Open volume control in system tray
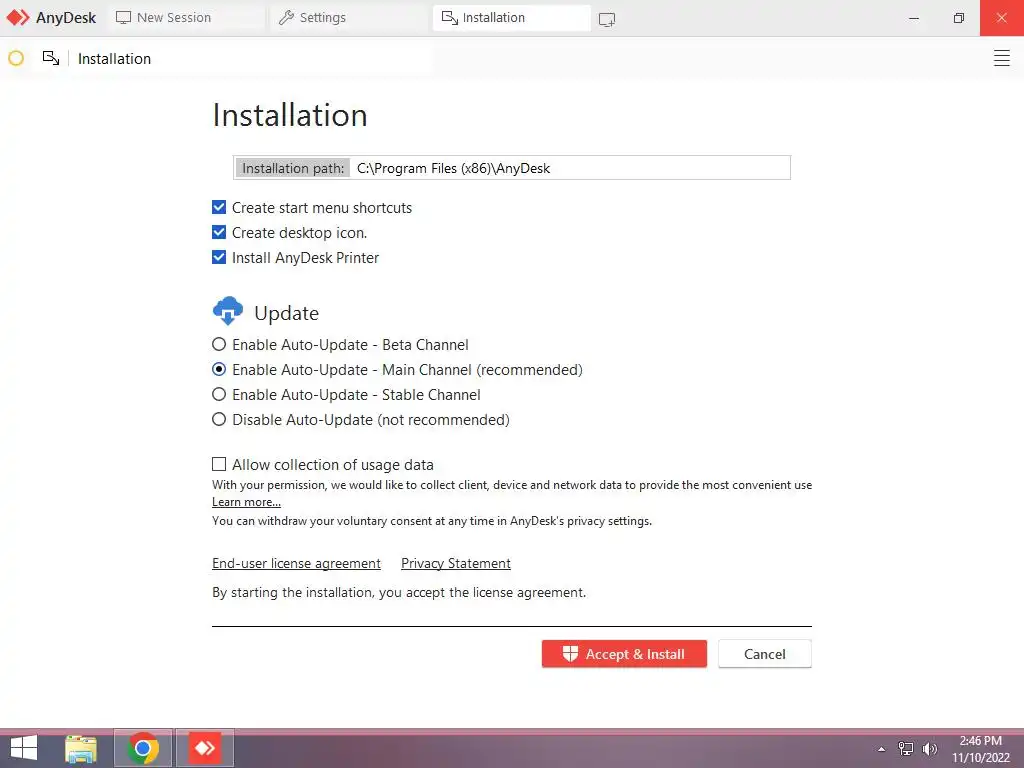This screenshot has width=1024, height=768. click(x=930, y=749)
